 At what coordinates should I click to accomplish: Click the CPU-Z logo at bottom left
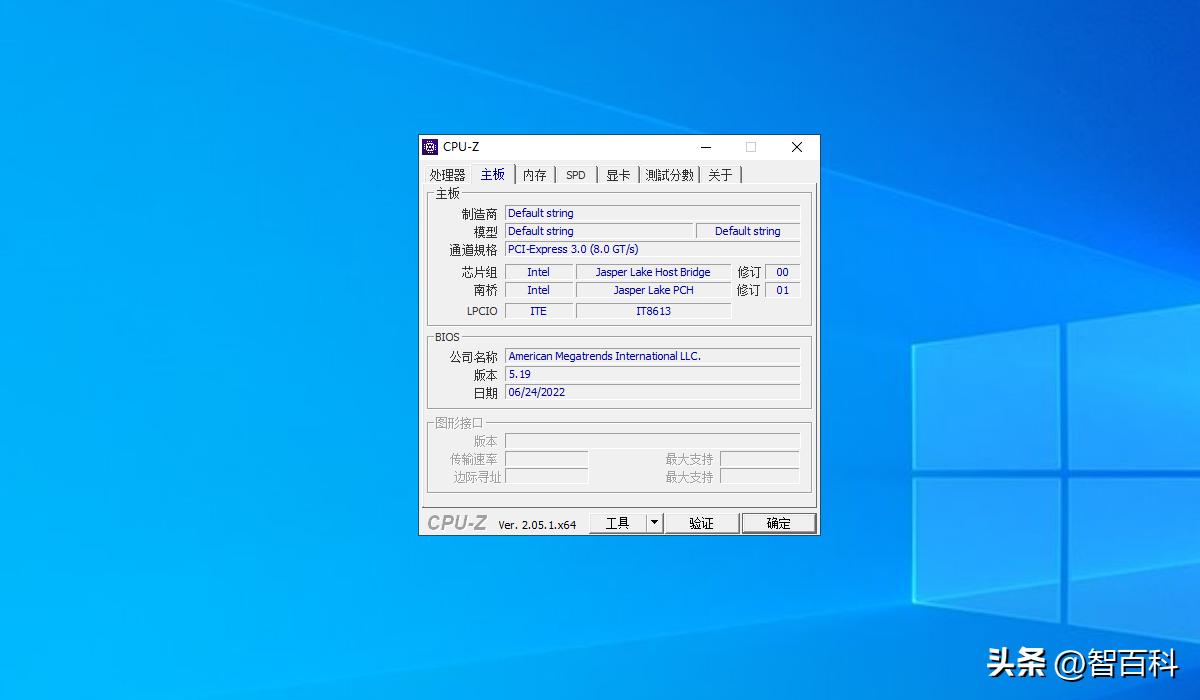(x=456, y=521)
